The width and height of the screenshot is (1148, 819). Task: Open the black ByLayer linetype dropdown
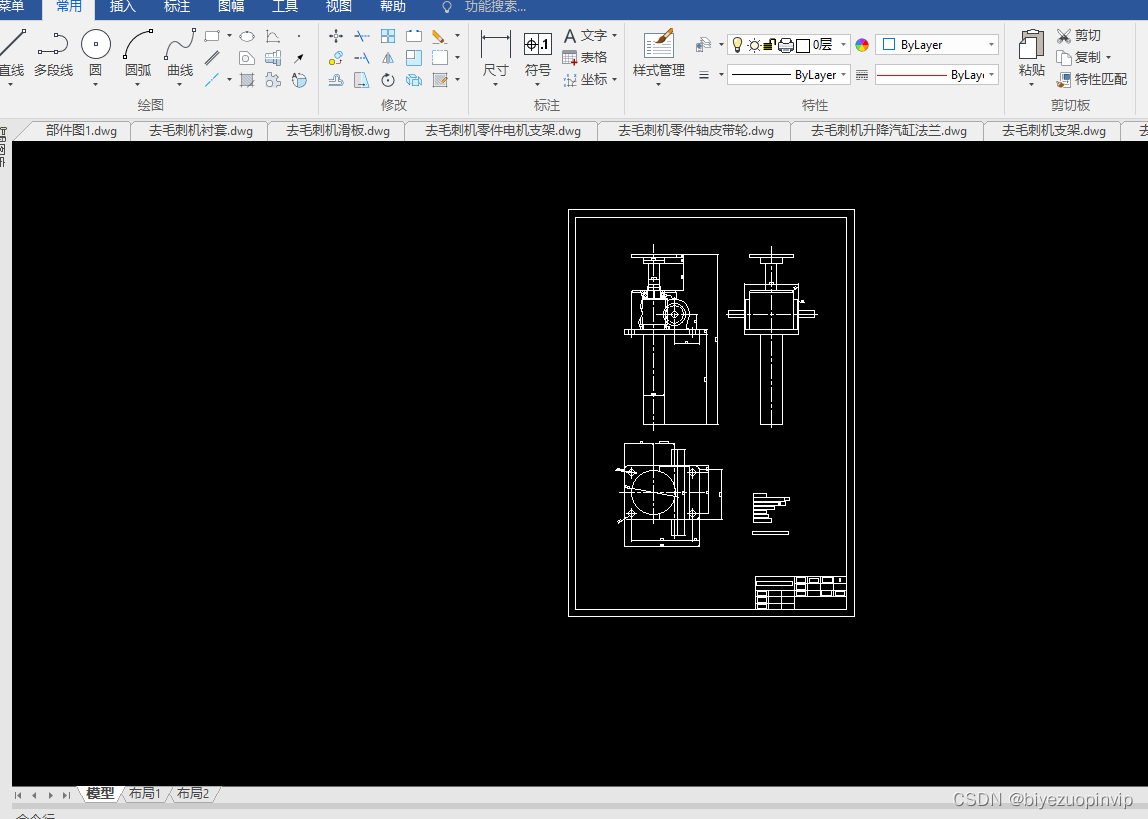coord(789,75)
